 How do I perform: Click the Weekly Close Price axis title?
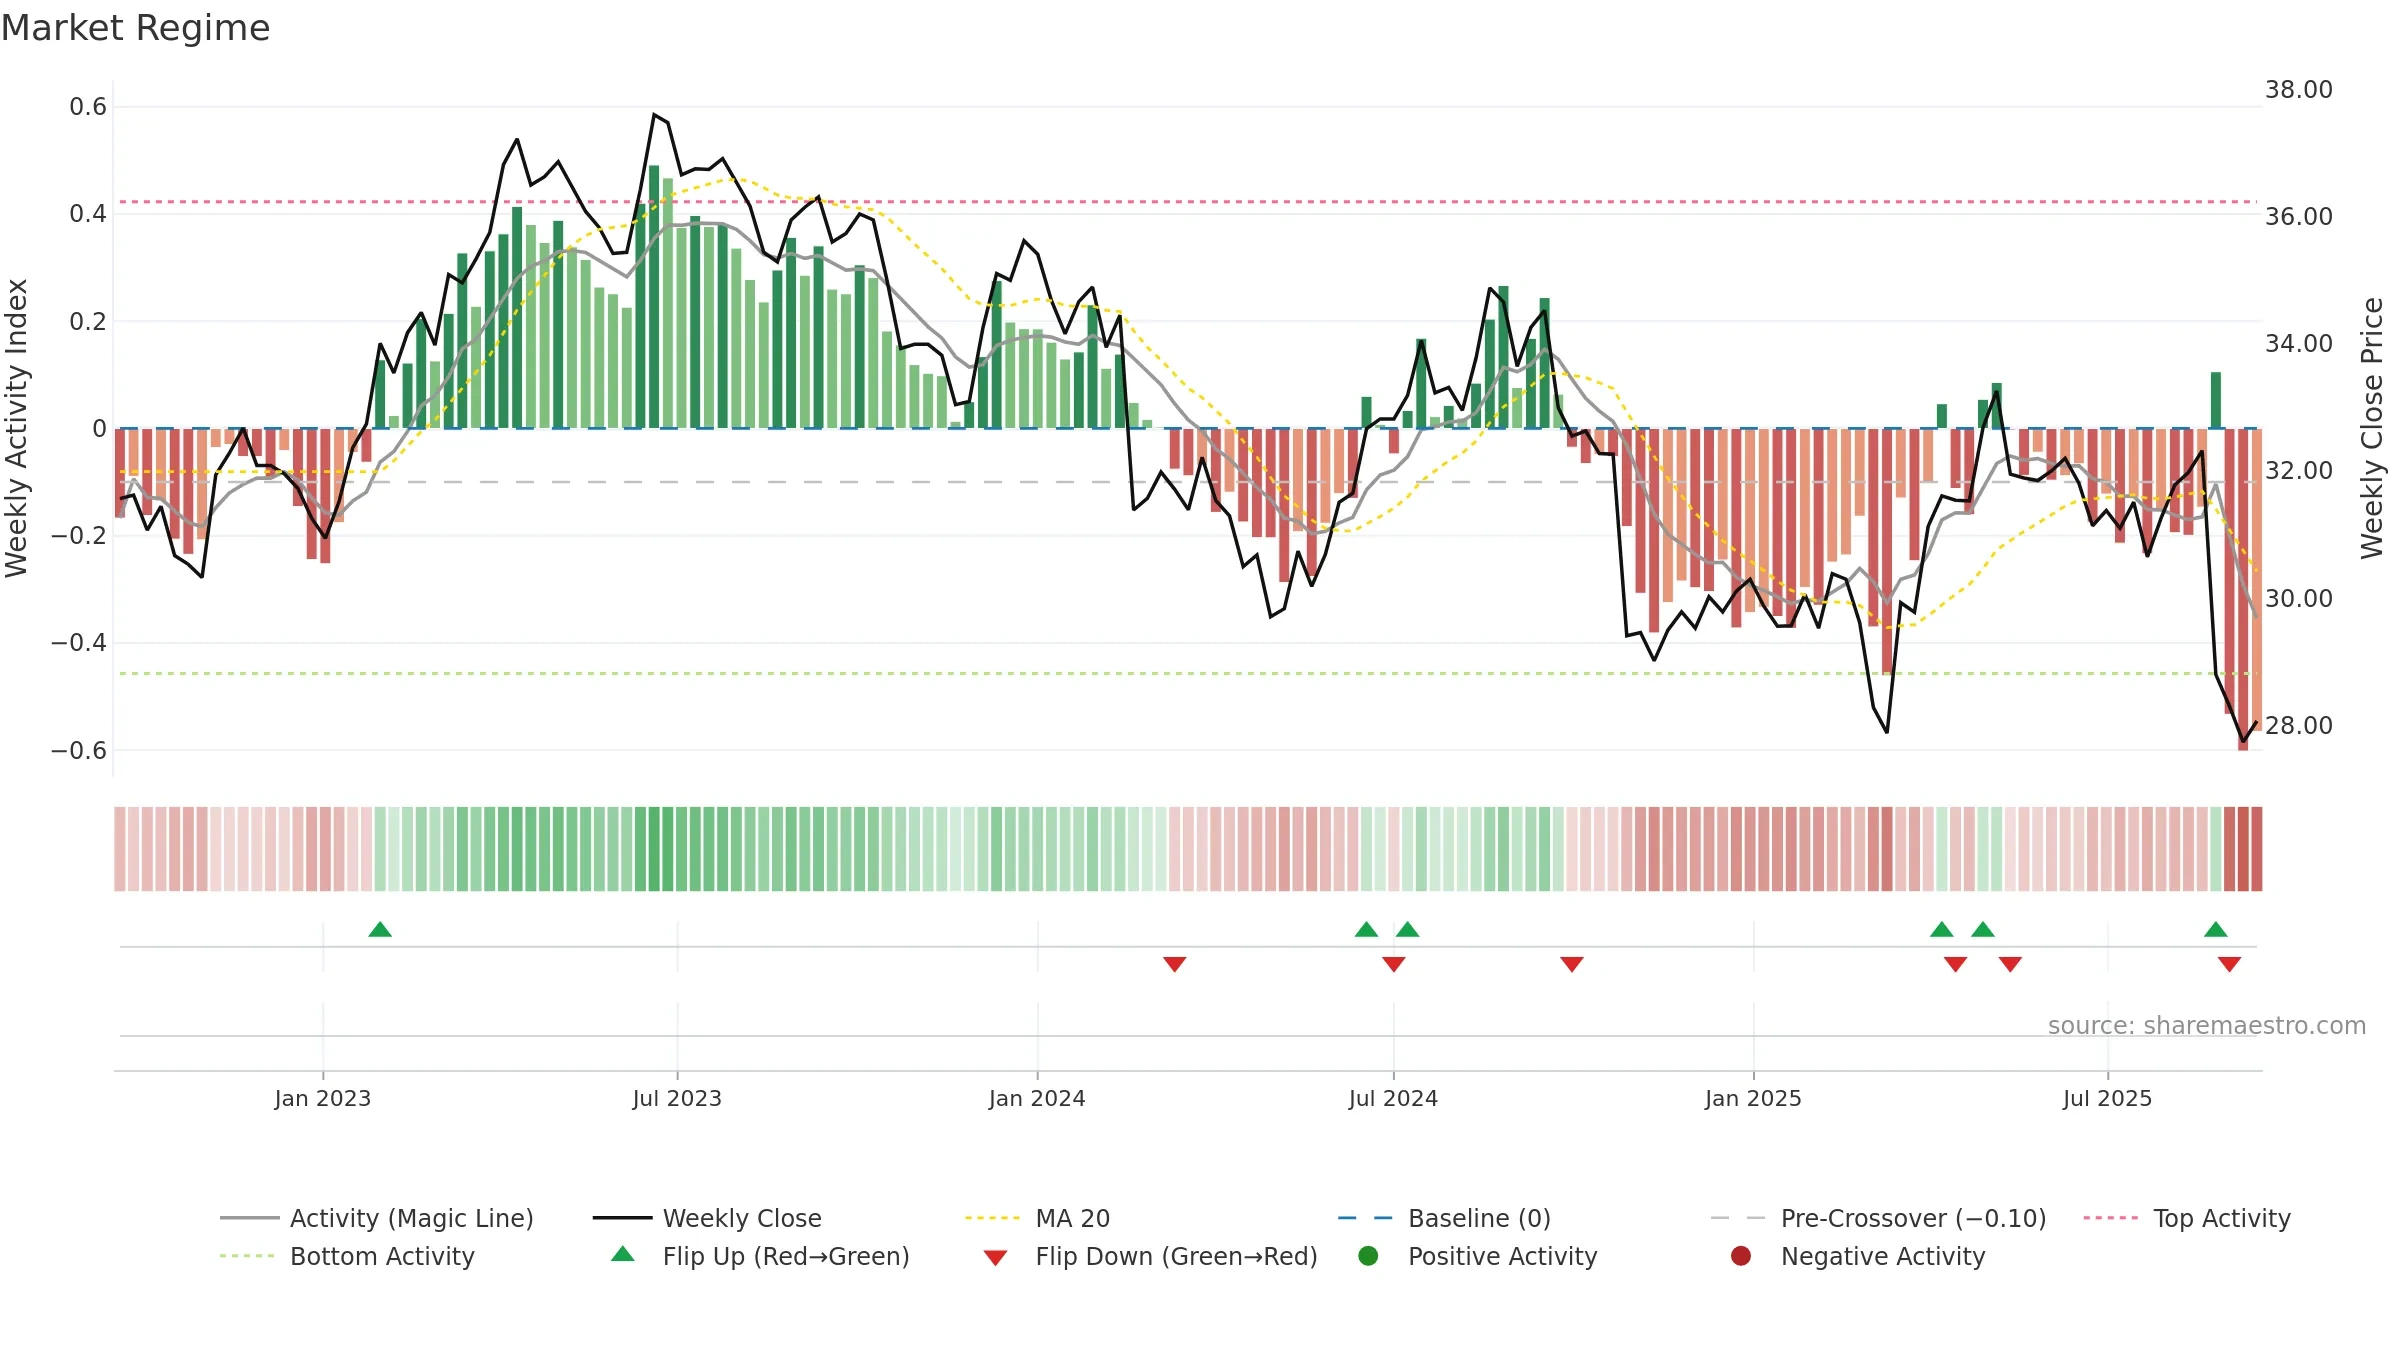click(2372, 428)
